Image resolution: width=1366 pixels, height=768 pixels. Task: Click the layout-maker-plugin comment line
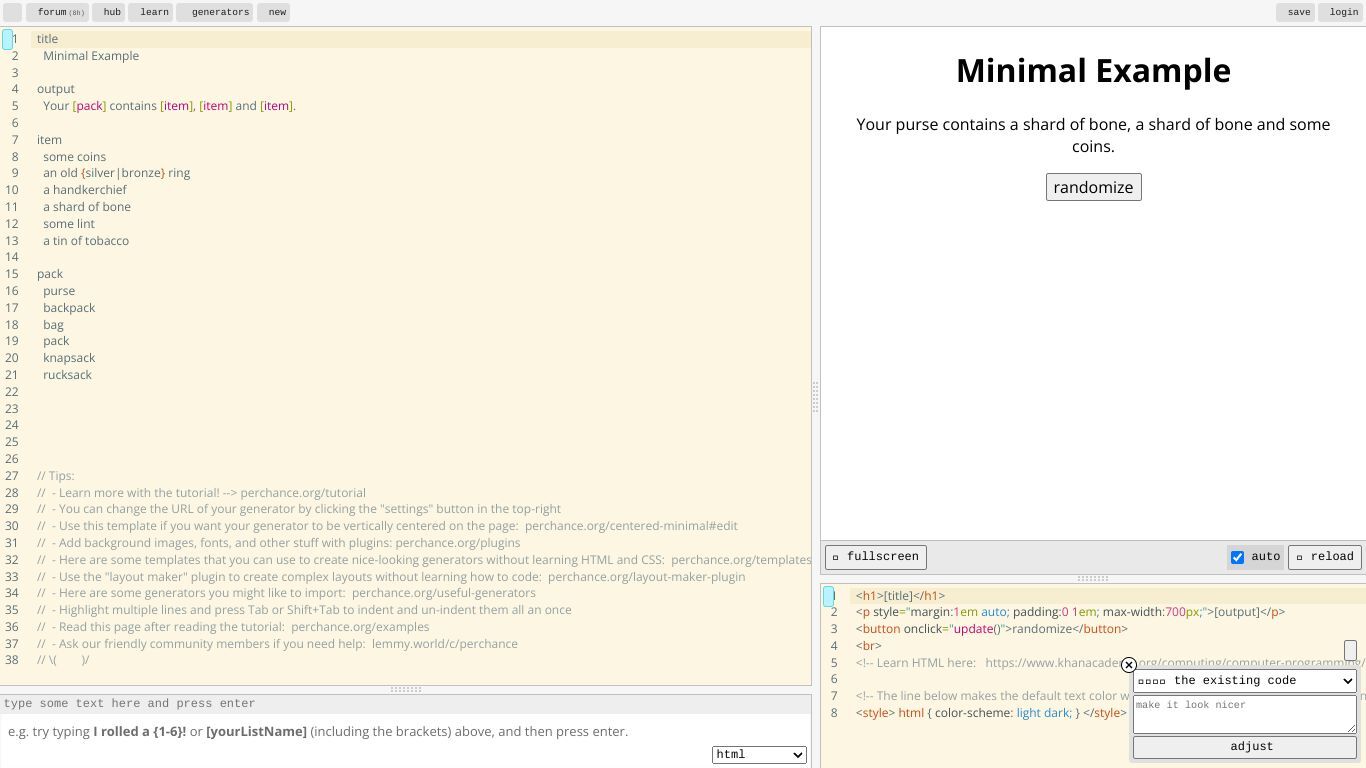391,577
